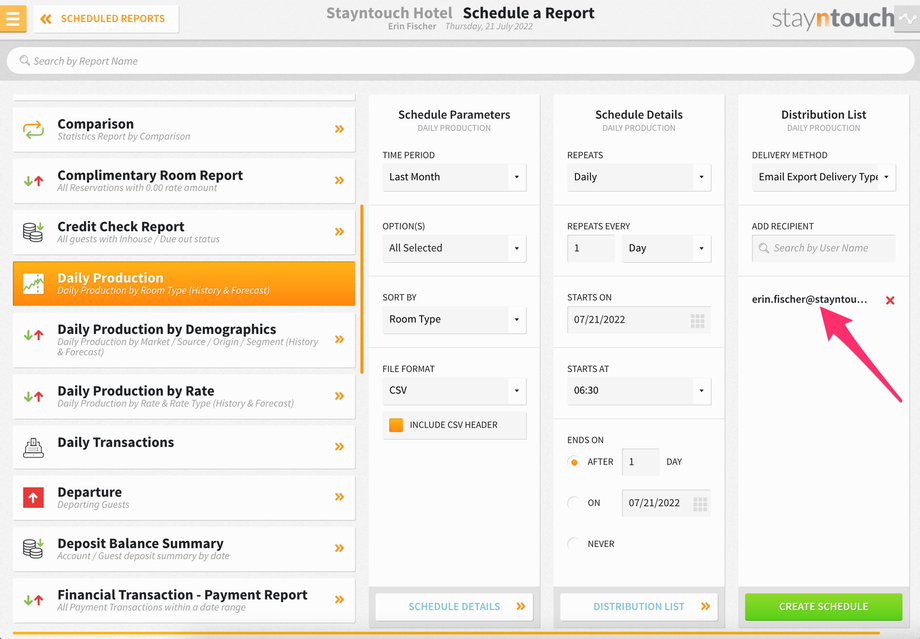Click the Starts On date field
920x639 pixels.
pos(639,320)
